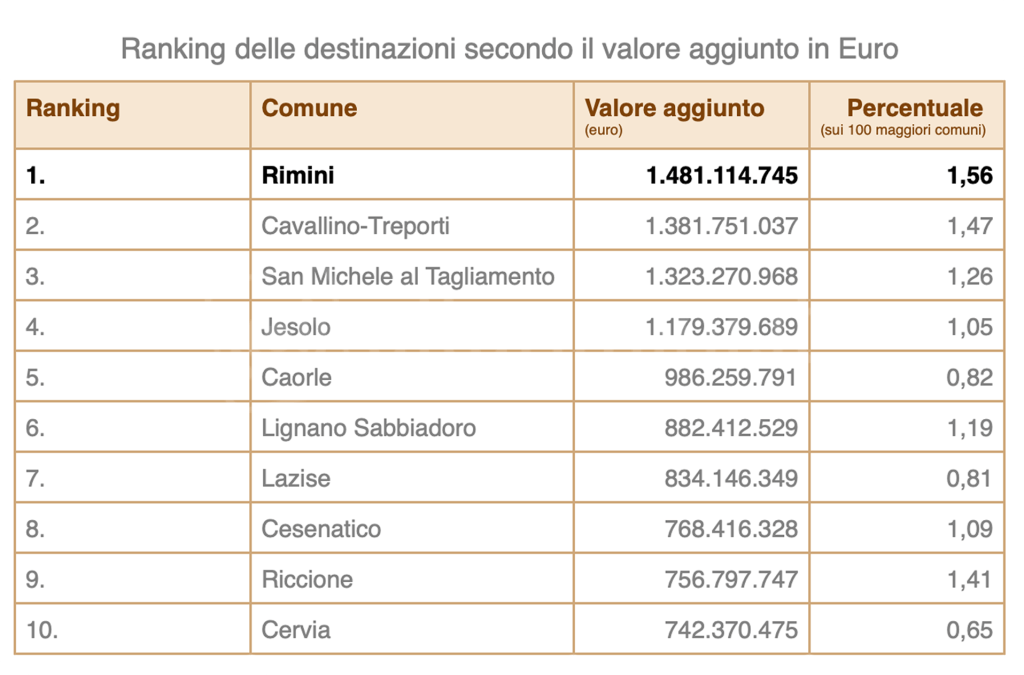The height and width of the screenshot is (675, 1024).
Task: Select the Jesolo comune cell
Action: [x=296, y=327]
